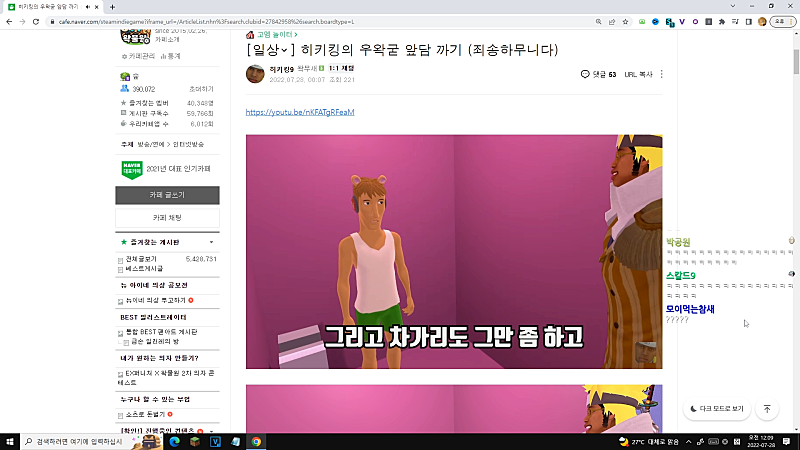
Task: Open 뉴이네 의상 투고하기 board
Action: [156, 301]
